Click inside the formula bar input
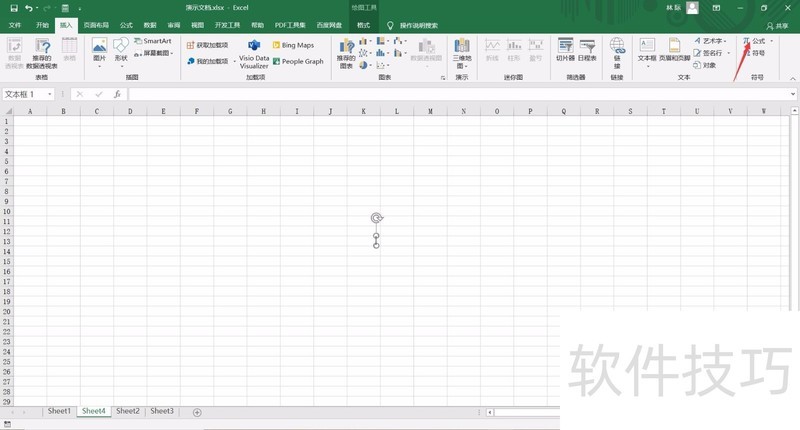 tap(458, 94)
